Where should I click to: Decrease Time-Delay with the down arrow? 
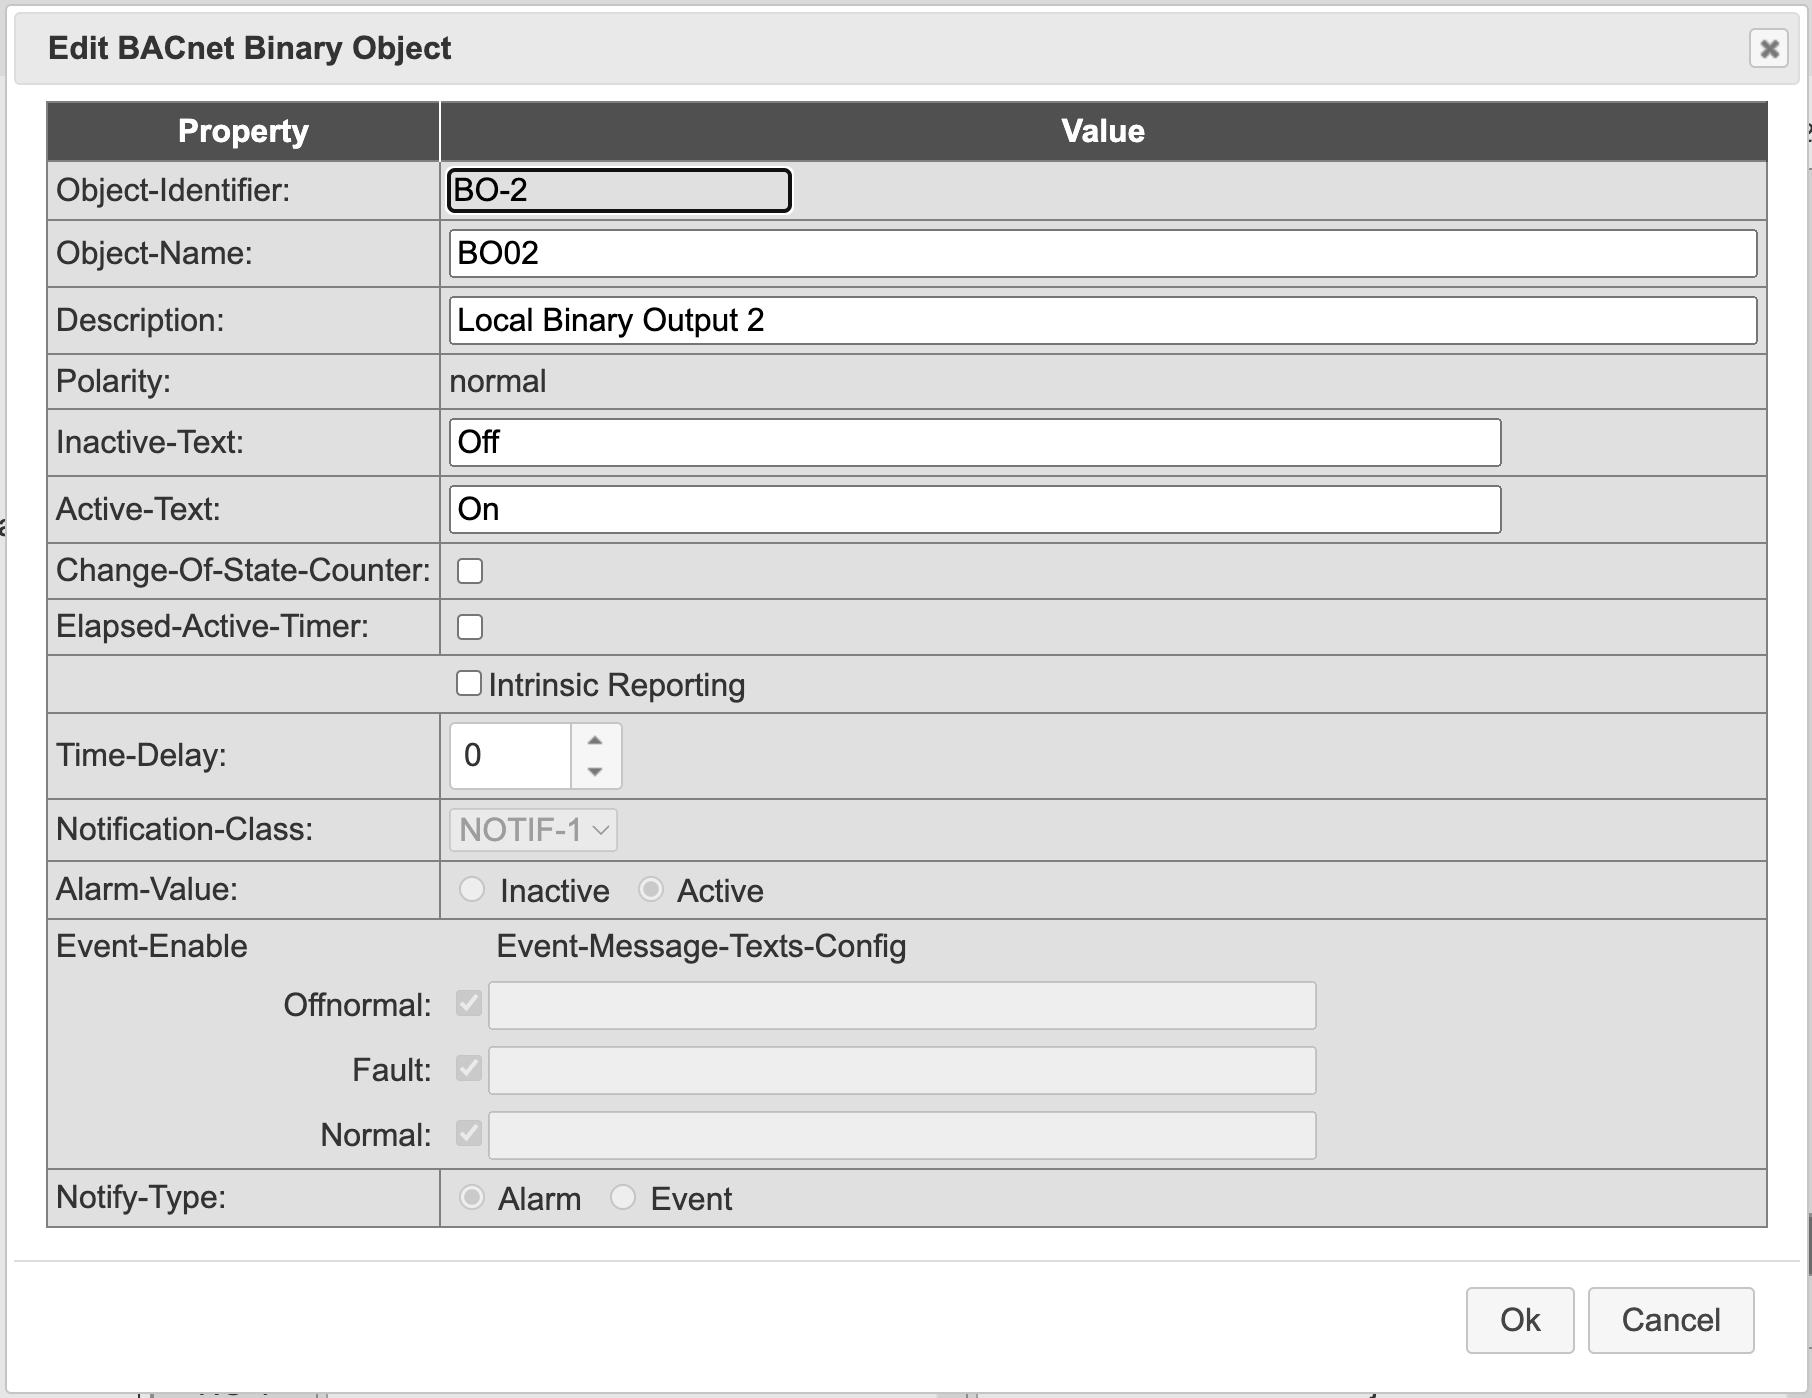(x=595, y=771)
